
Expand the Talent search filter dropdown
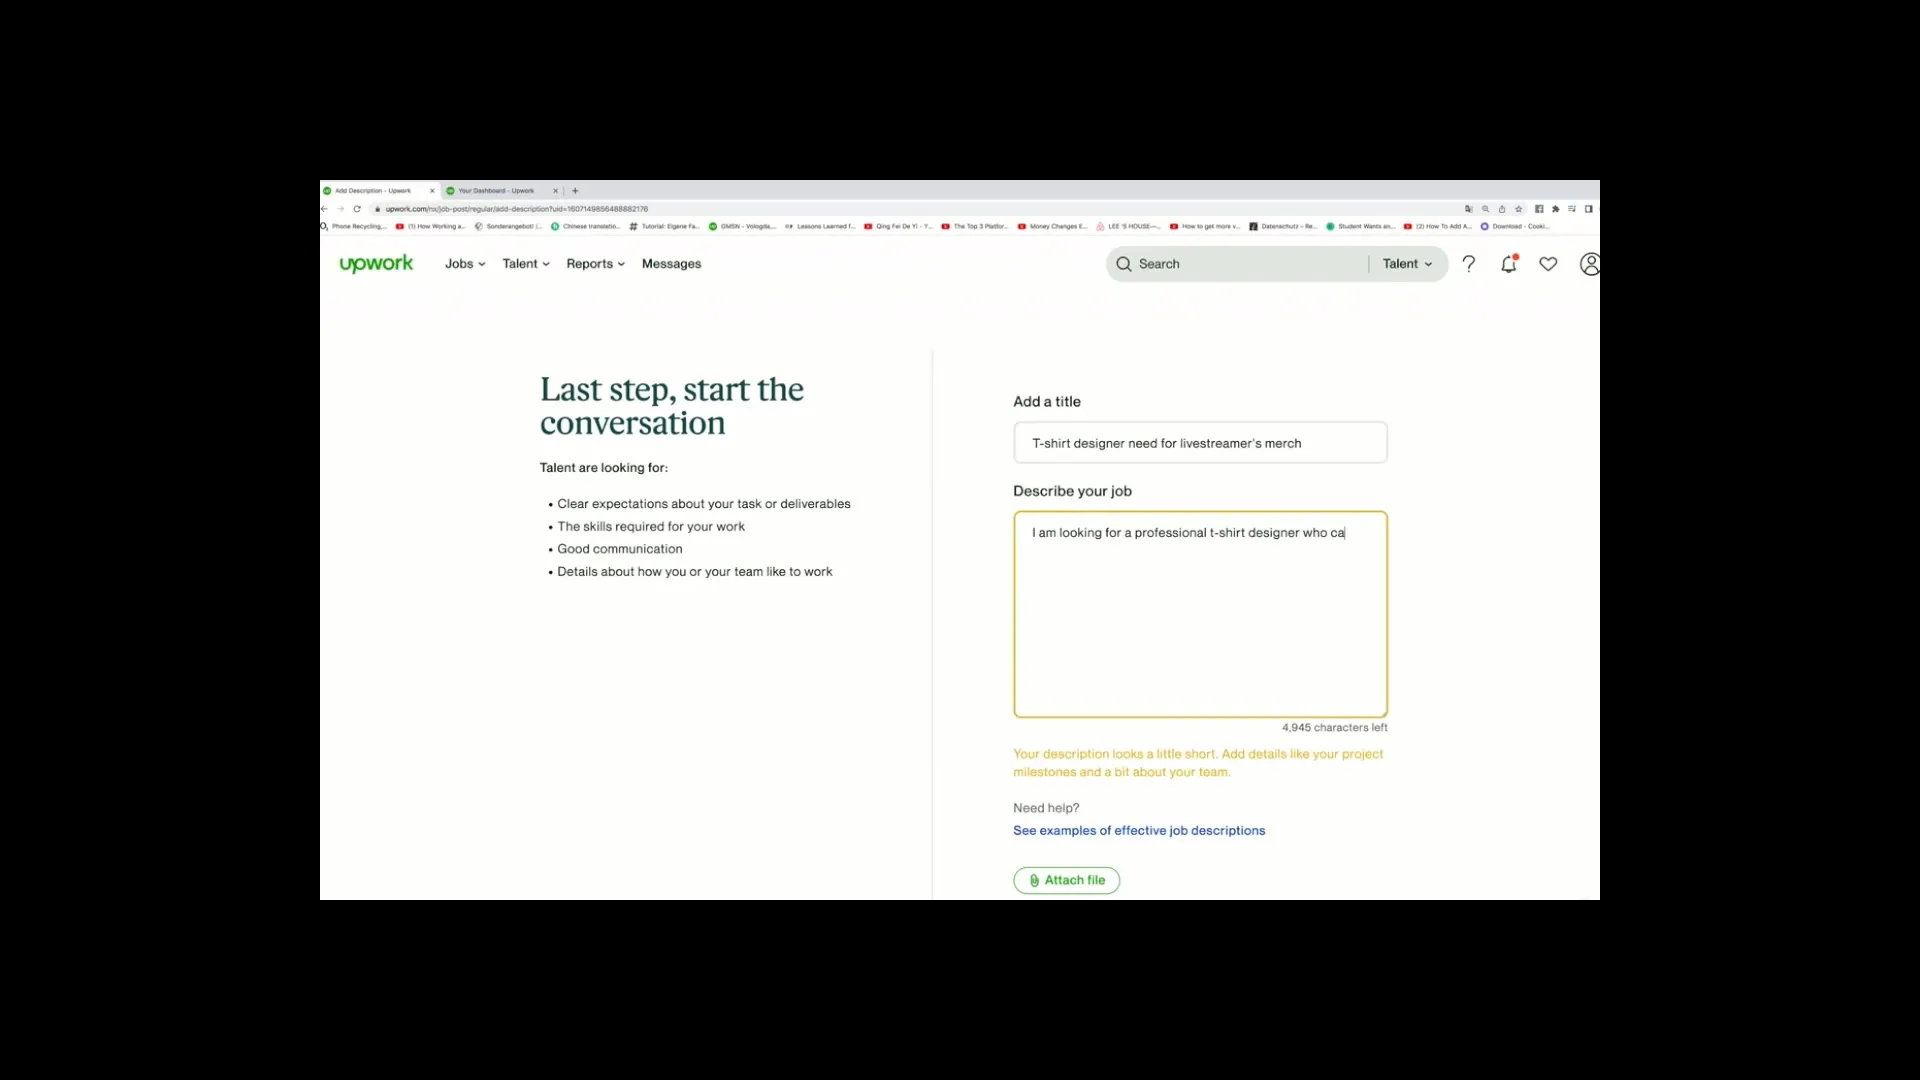point(1406,262)
